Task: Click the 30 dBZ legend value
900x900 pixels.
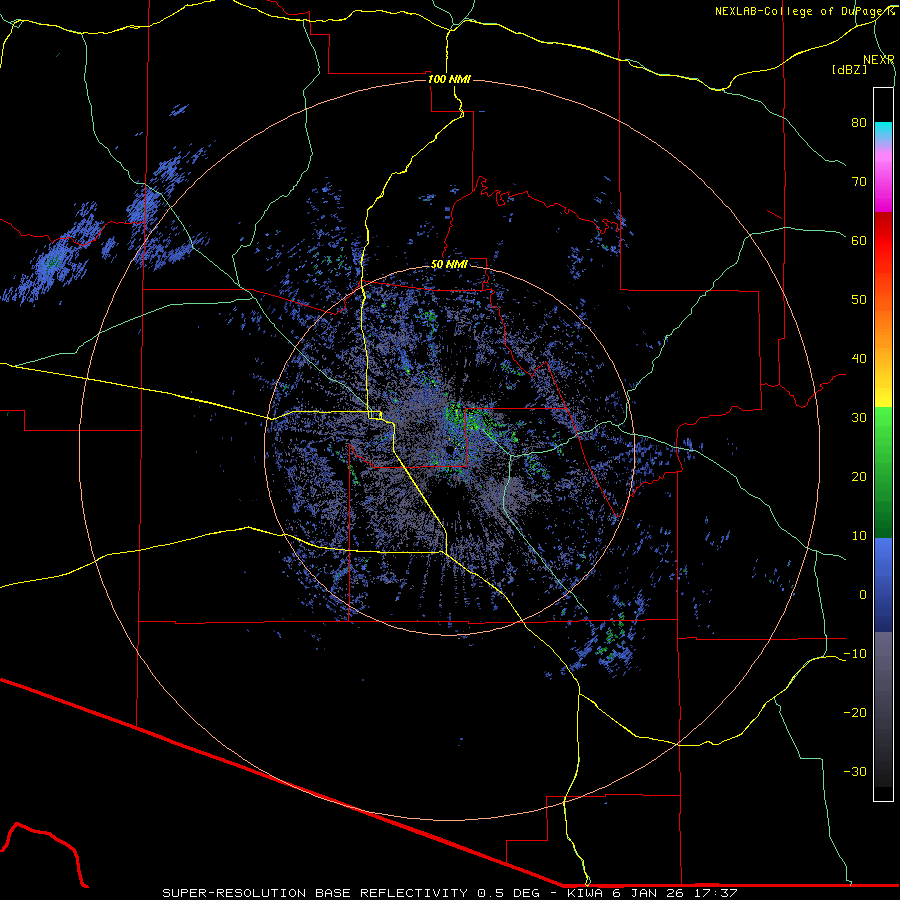Action: tap(859, 418)
